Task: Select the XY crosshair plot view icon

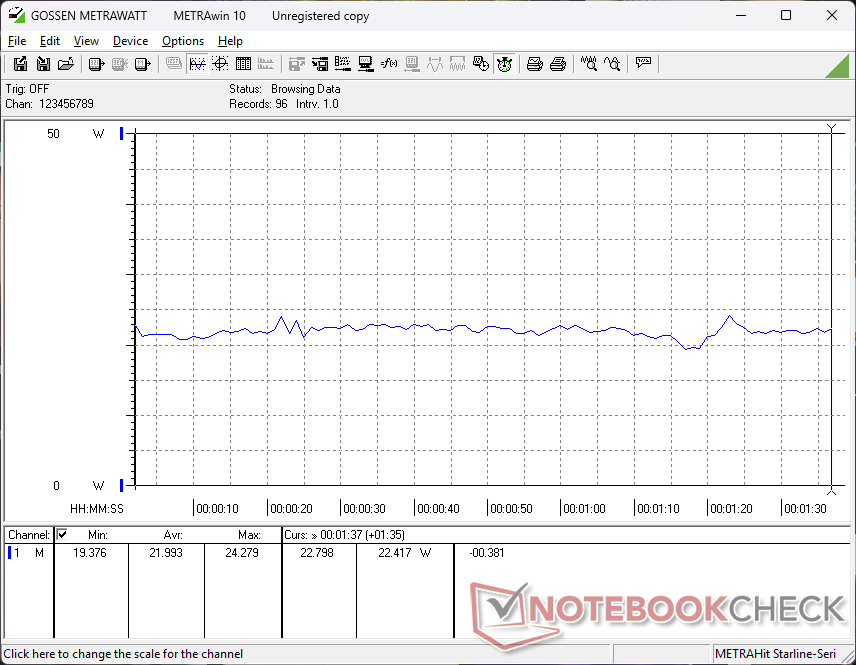Action: [220, 64]
